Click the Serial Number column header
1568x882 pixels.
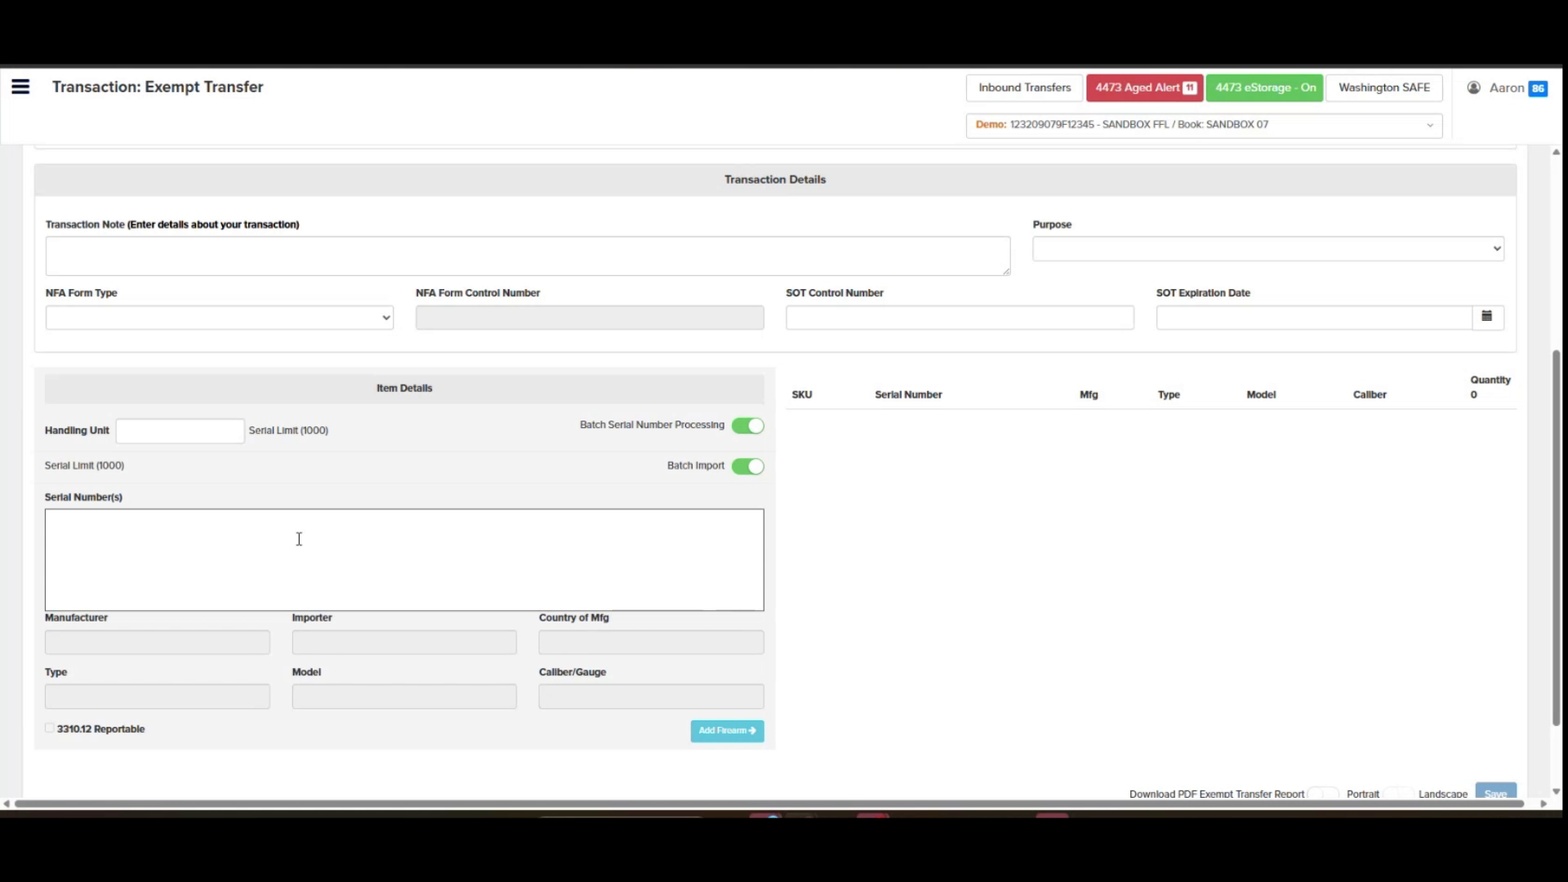[908, 395]
